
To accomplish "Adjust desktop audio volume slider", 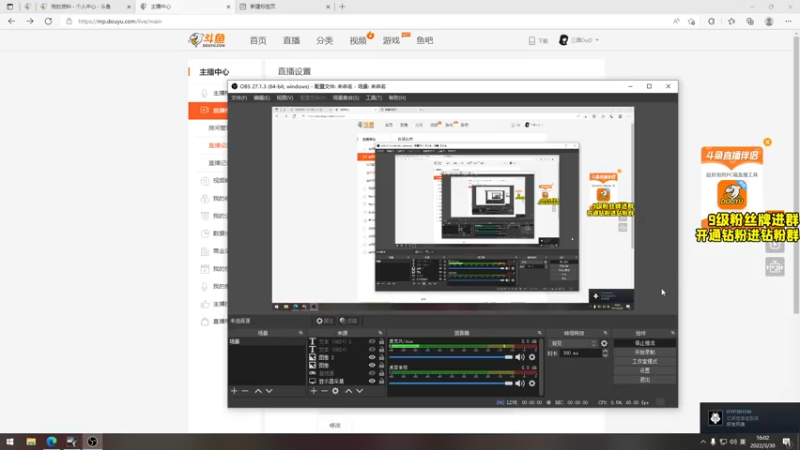I will (451, 383).
